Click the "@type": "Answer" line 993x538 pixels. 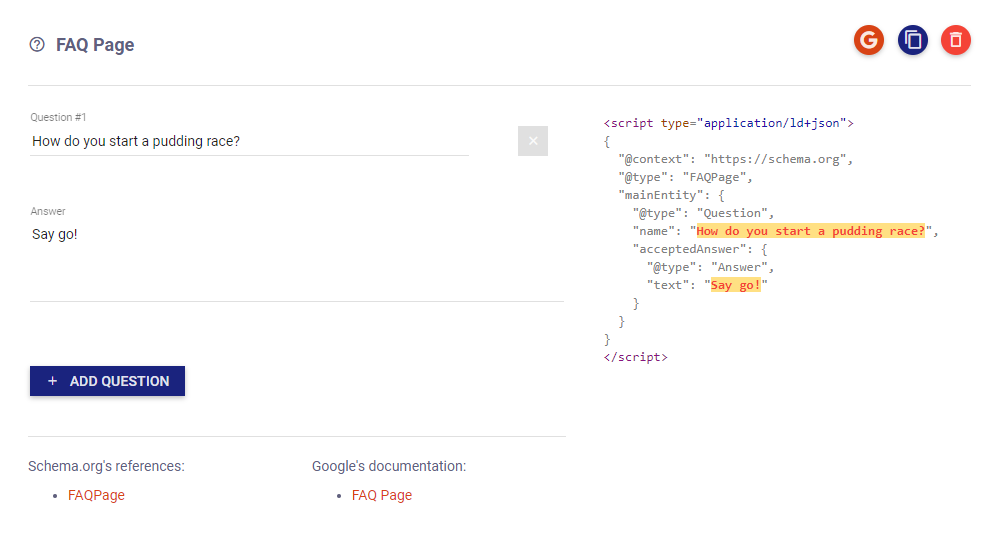710,267
